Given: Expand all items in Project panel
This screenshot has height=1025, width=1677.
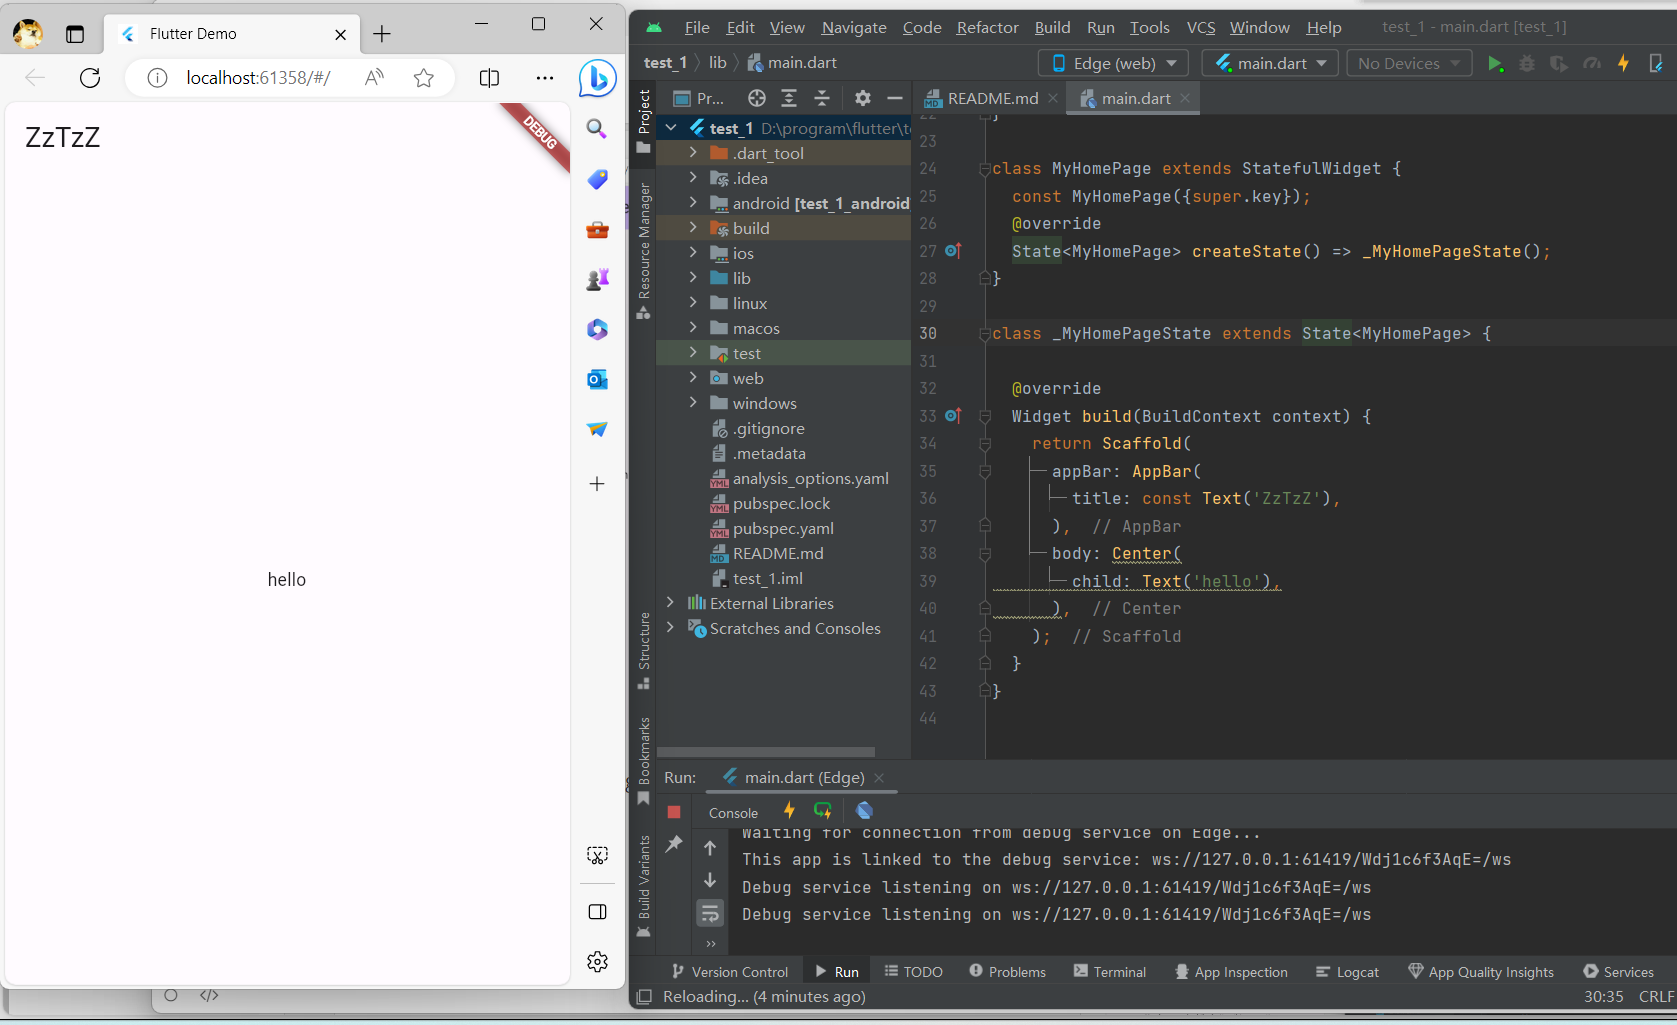Looking at the screenshot, I should tap(789, 98).
